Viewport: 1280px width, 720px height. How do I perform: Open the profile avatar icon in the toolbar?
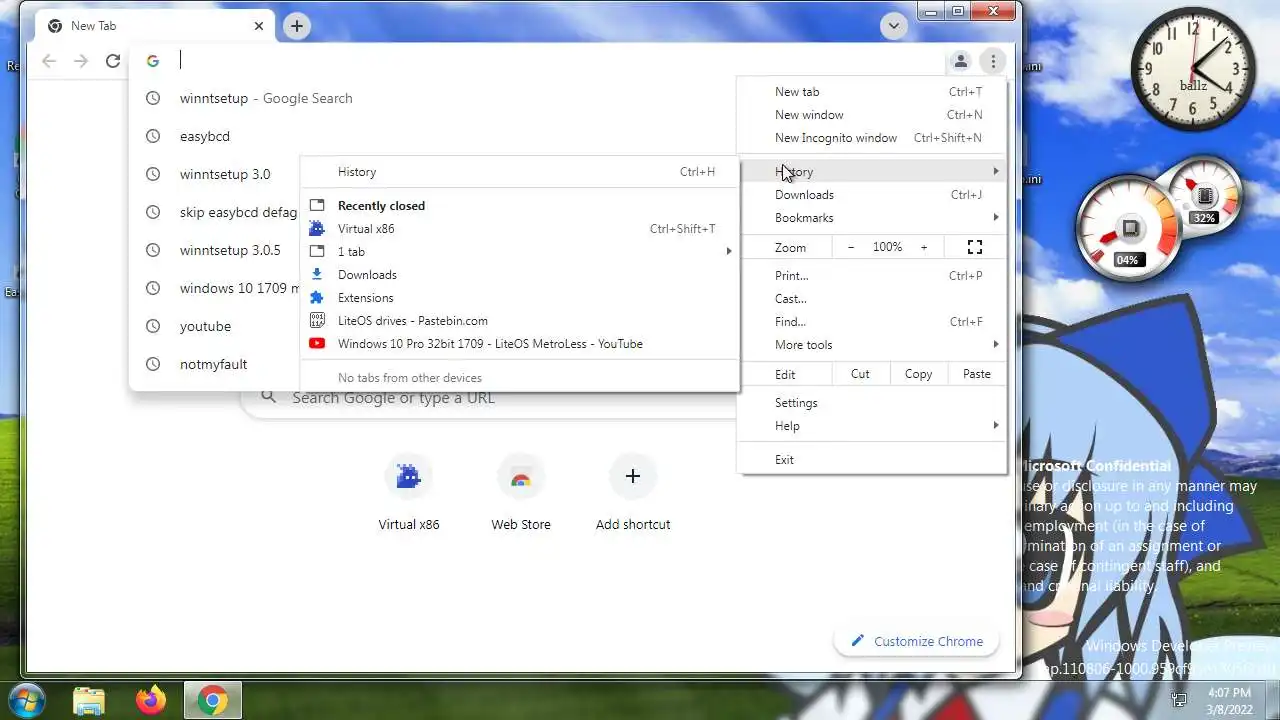pyautogui.click(x=960, y=61)
